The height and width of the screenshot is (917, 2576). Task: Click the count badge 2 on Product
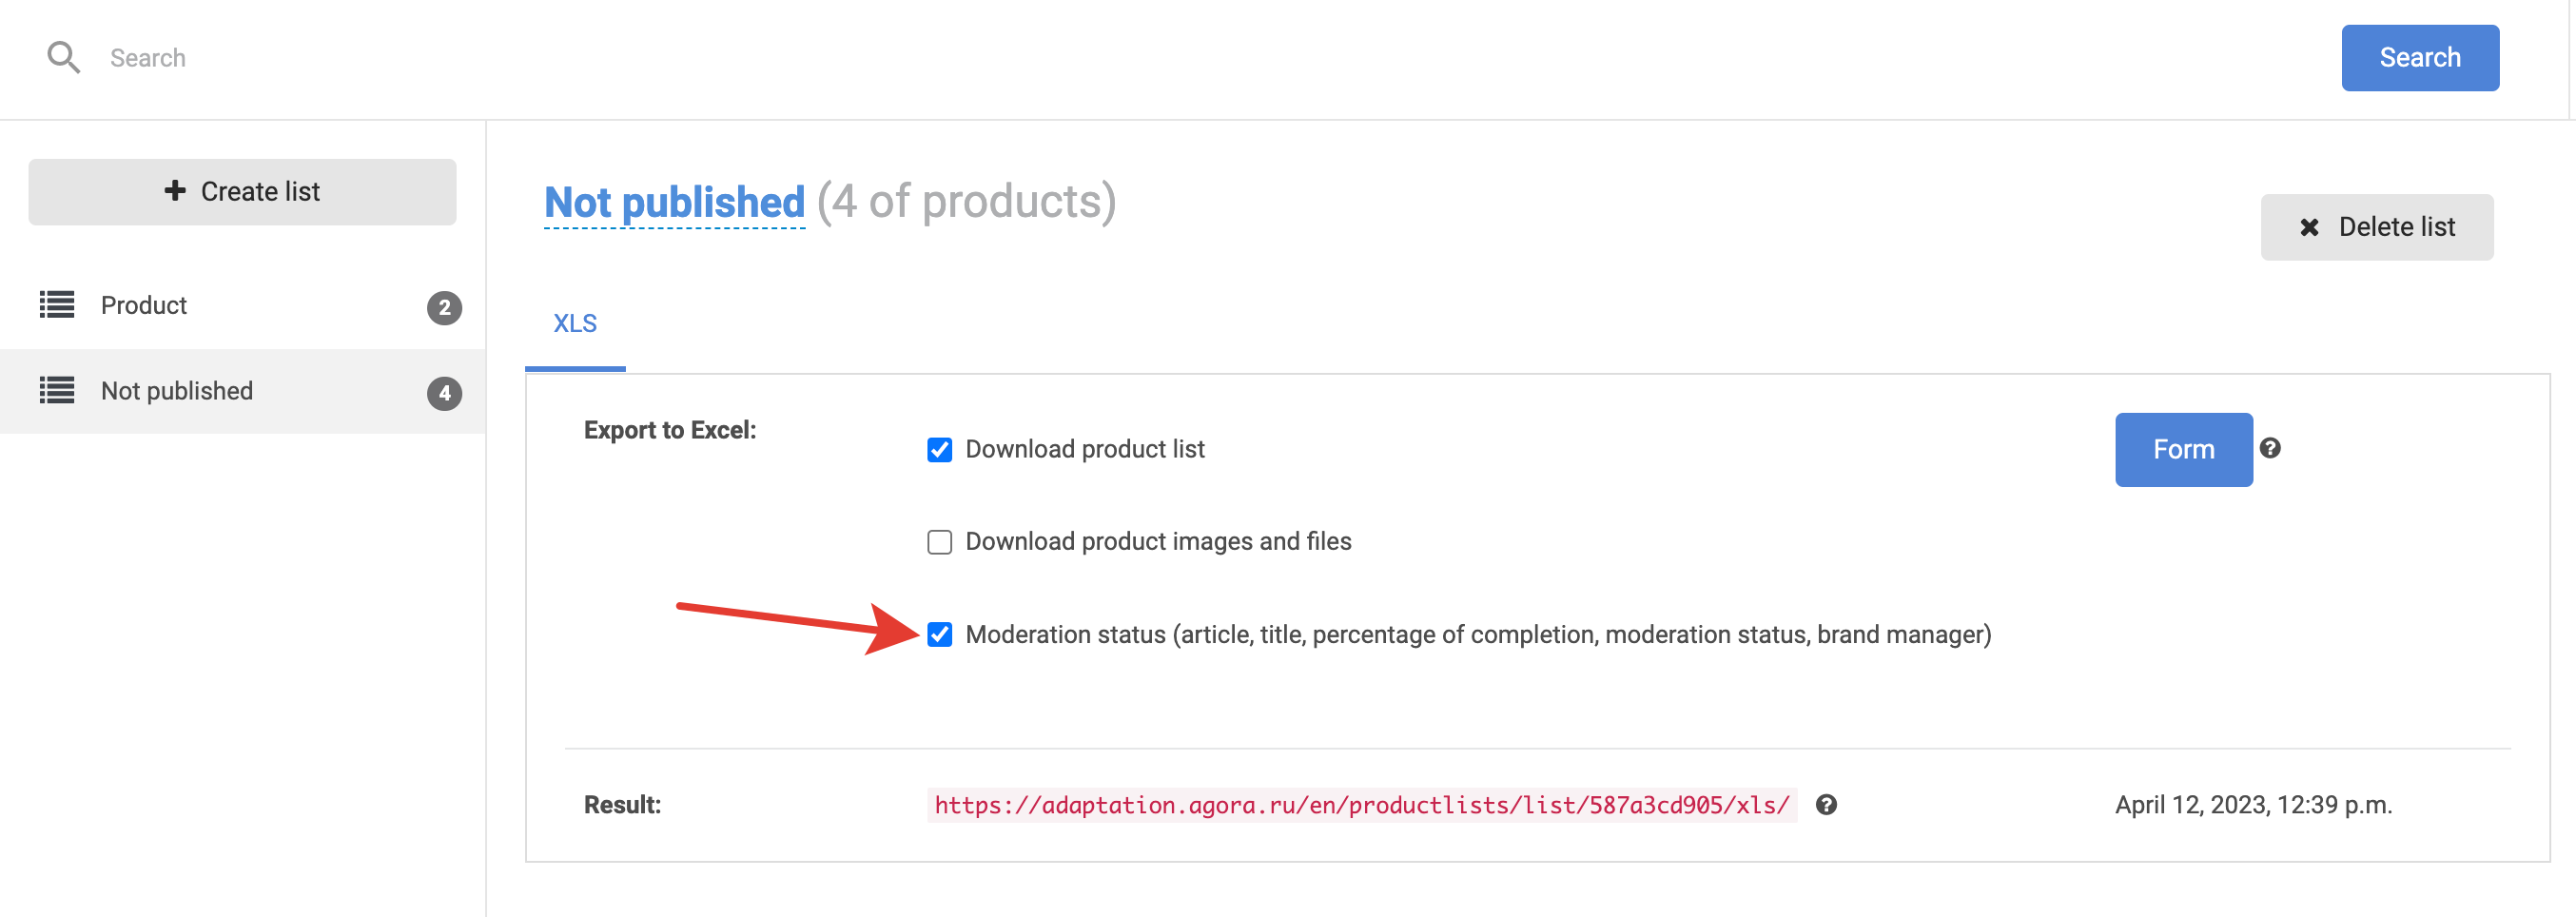[x=444, y=307]
